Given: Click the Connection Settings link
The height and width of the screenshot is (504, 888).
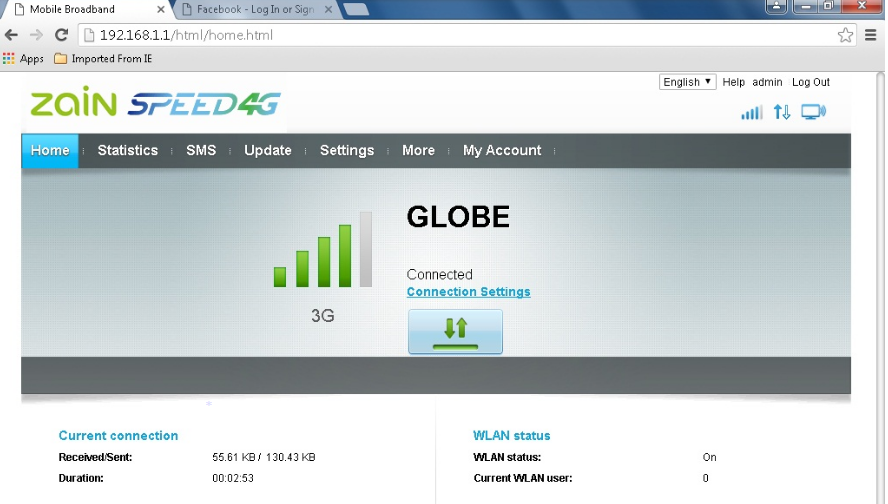Looking at the screenshot, I should pyautogui.click(x=468, y=292).
